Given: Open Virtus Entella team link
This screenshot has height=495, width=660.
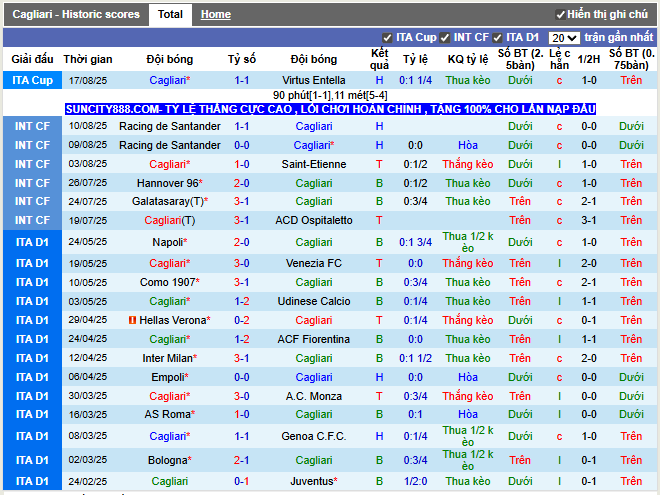Looking at the screenshot, I should click(x=314, y=80).
